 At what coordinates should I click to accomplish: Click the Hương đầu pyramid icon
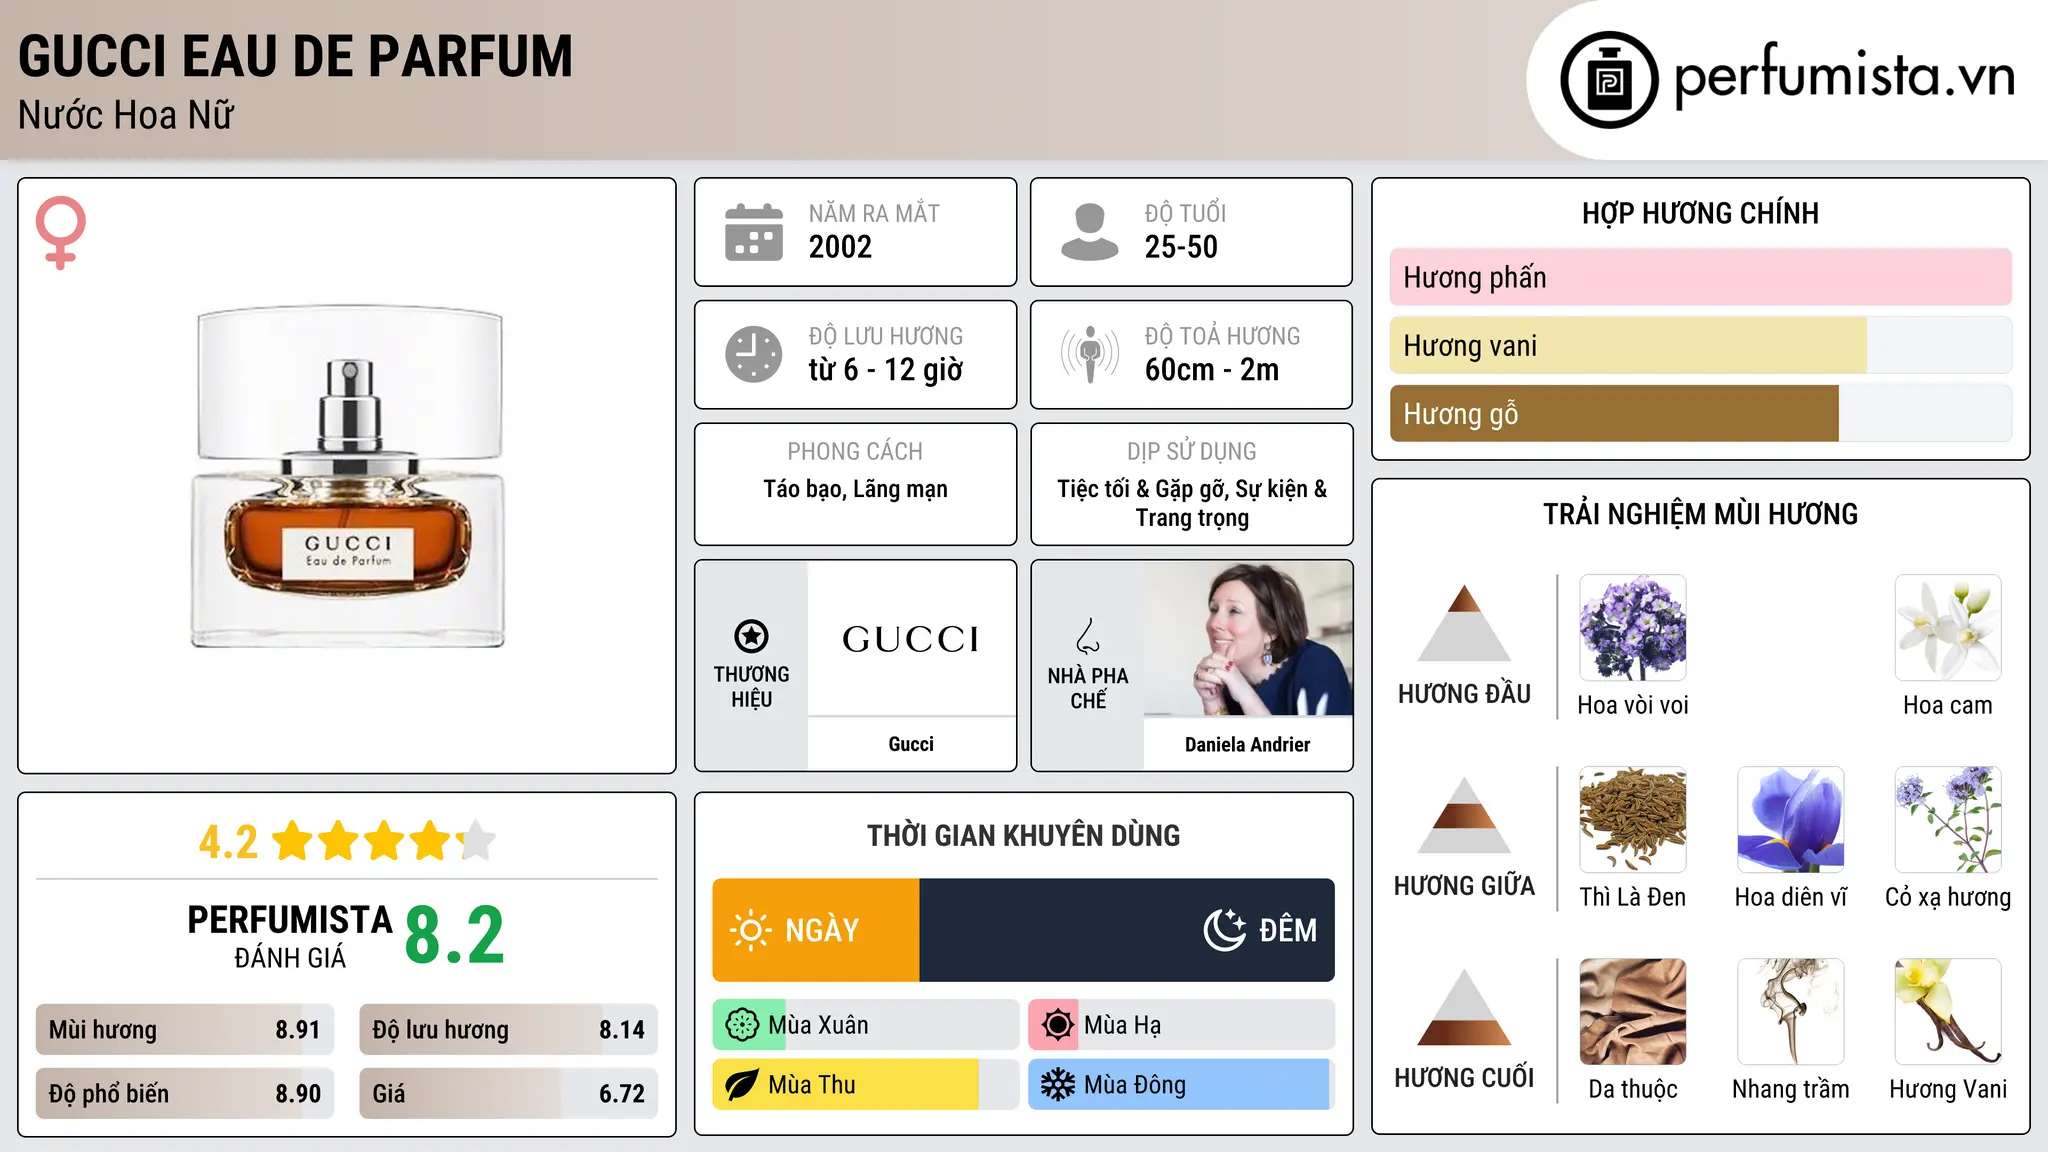1464,623
